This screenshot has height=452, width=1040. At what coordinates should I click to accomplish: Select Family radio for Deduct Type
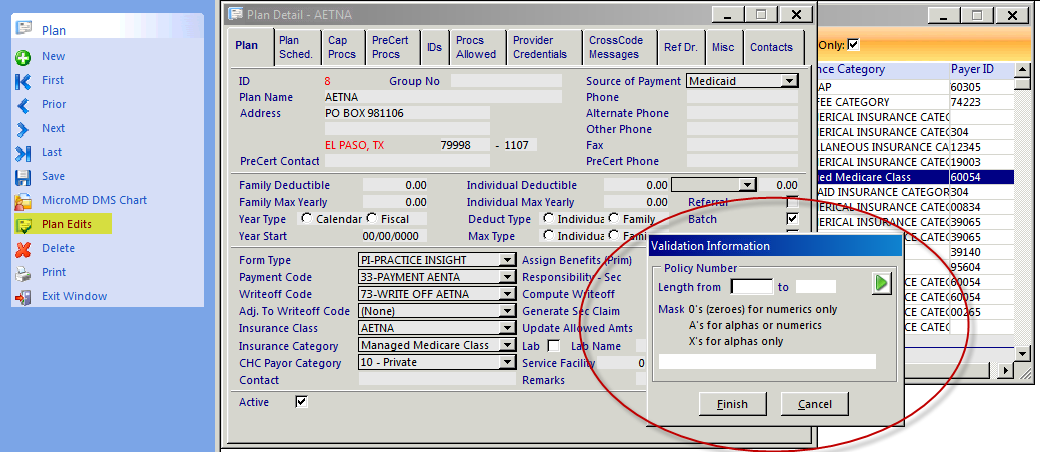[614, 218]
